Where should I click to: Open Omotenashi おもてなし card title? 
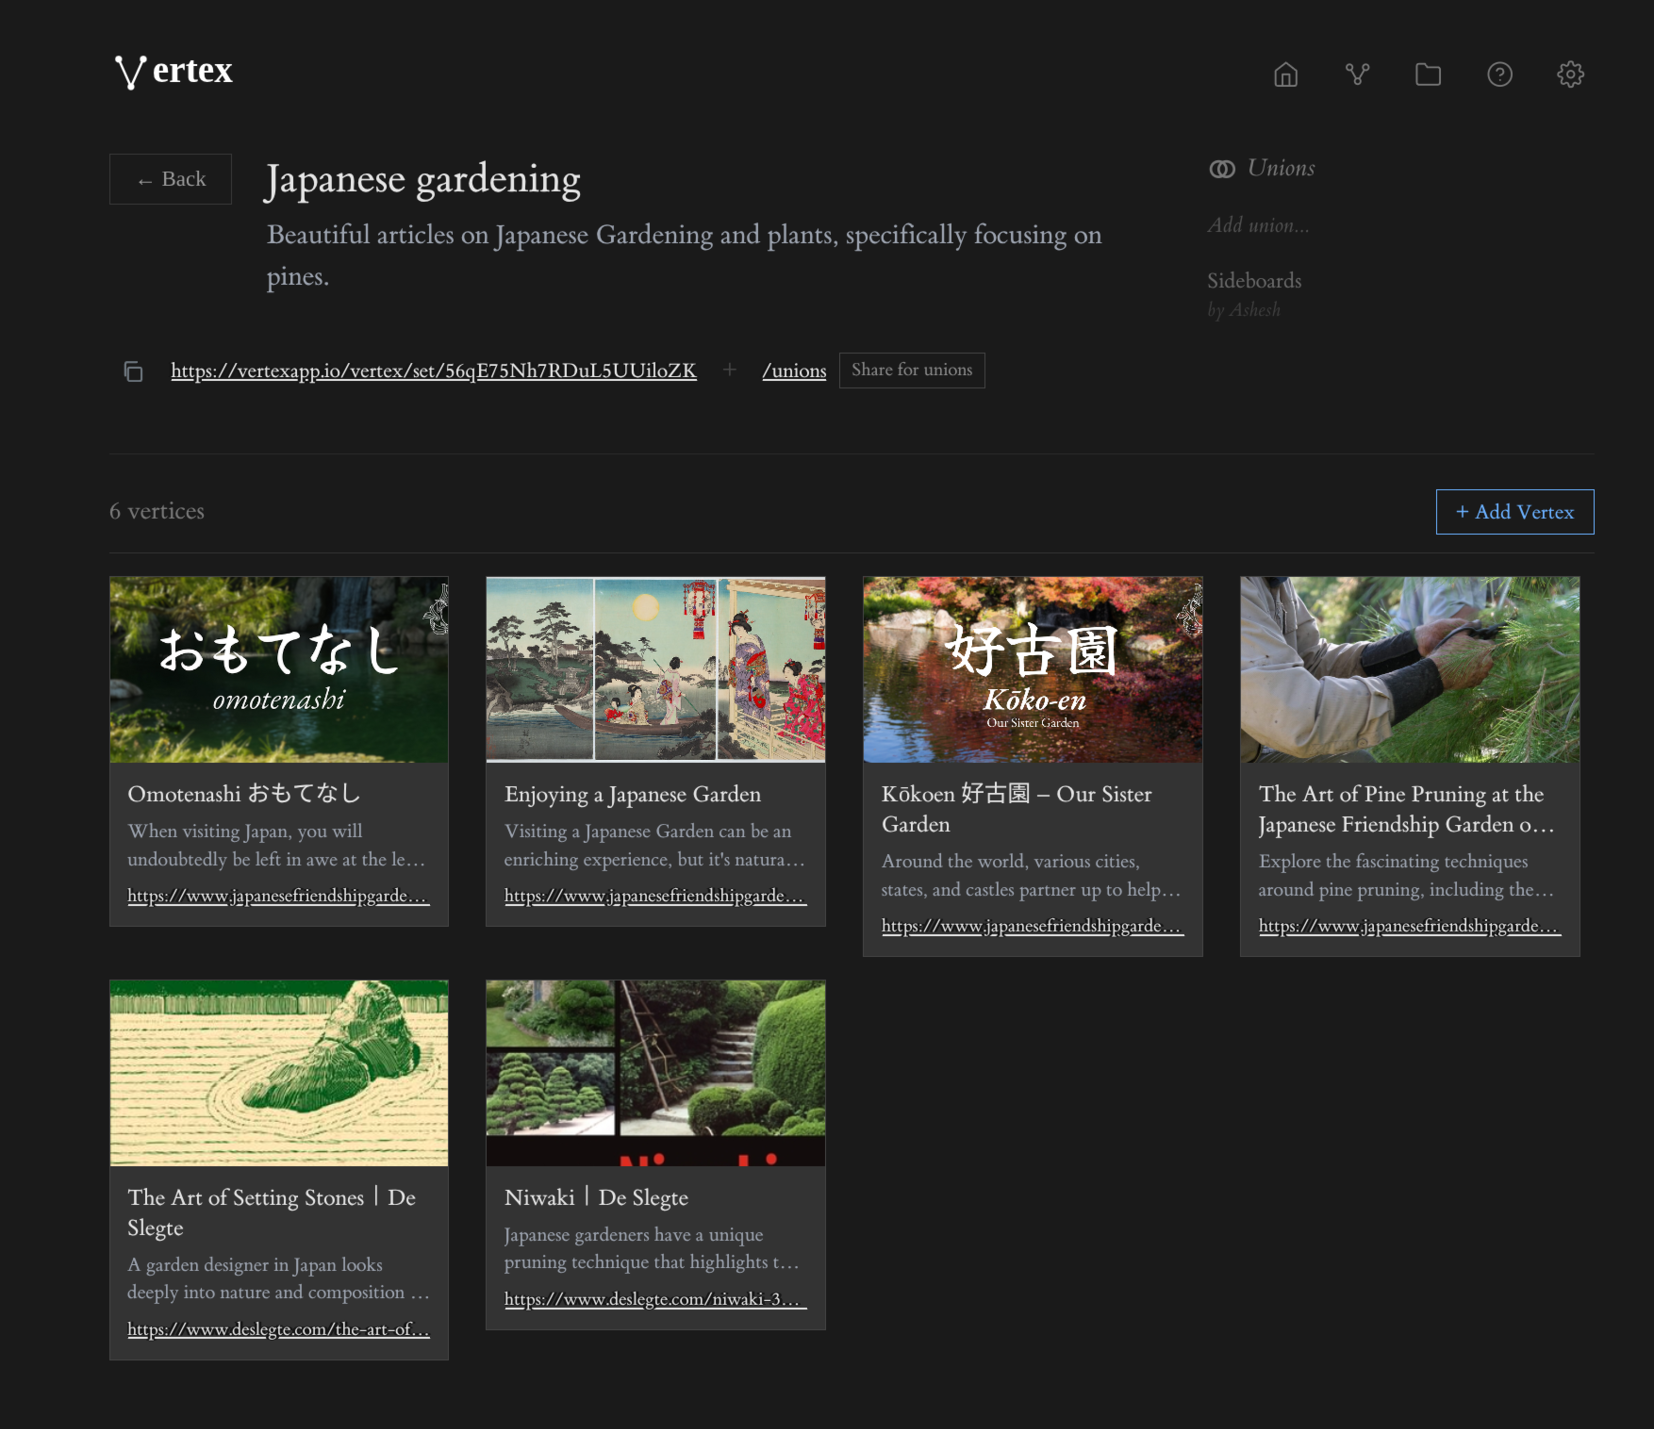pos(244,794)
